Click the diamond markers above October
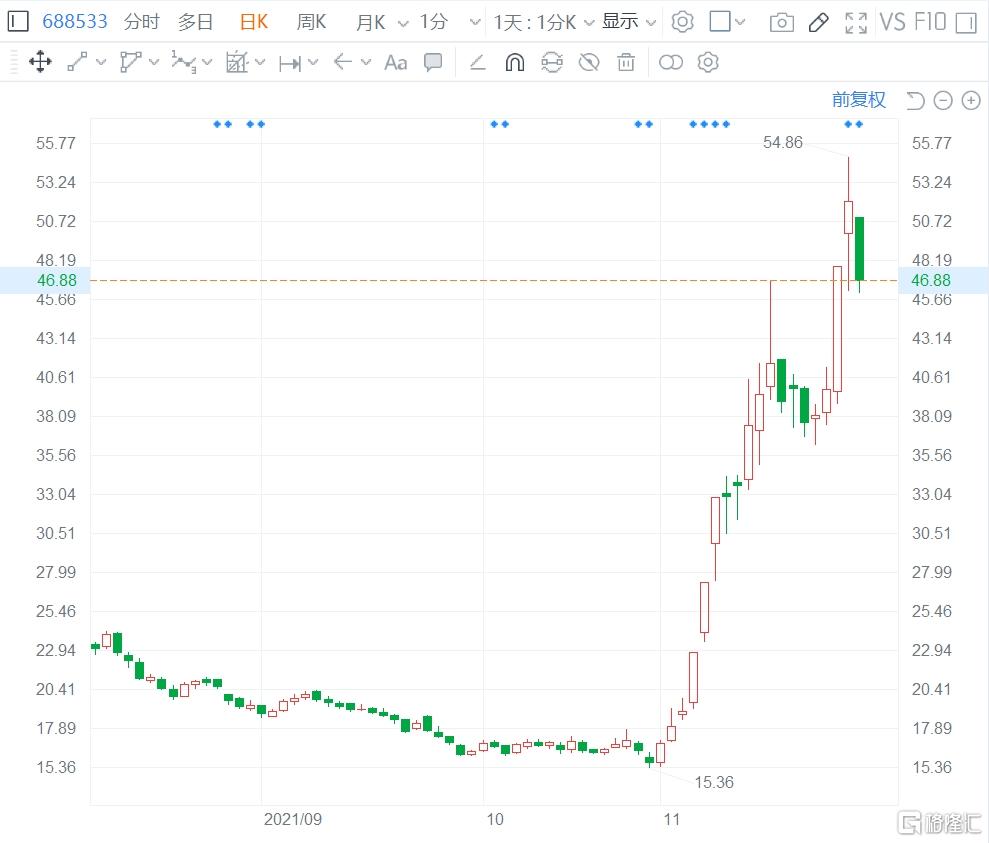This screenshot has width=989, height=843. (500, 124)
